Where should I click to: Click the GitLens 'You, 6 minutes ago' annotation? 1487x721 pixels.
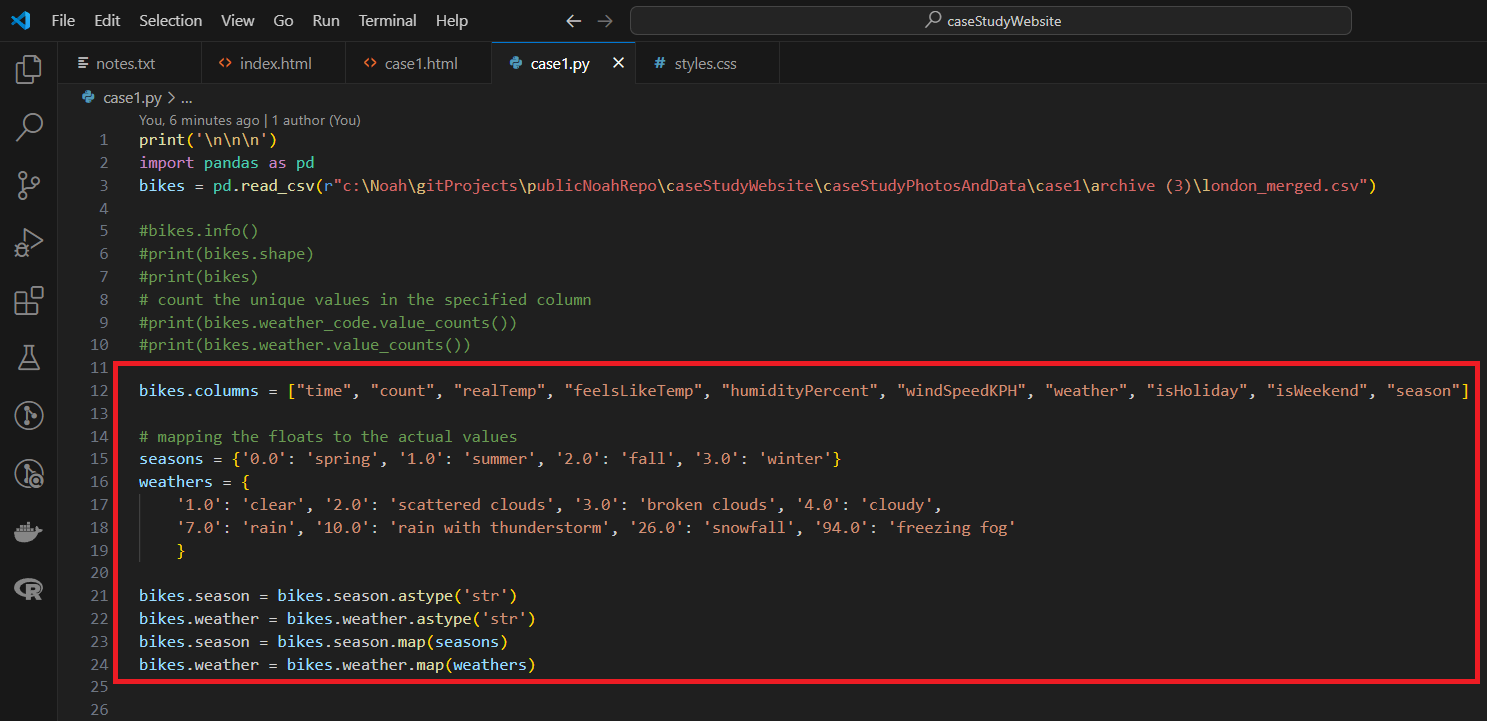(199, 120)
